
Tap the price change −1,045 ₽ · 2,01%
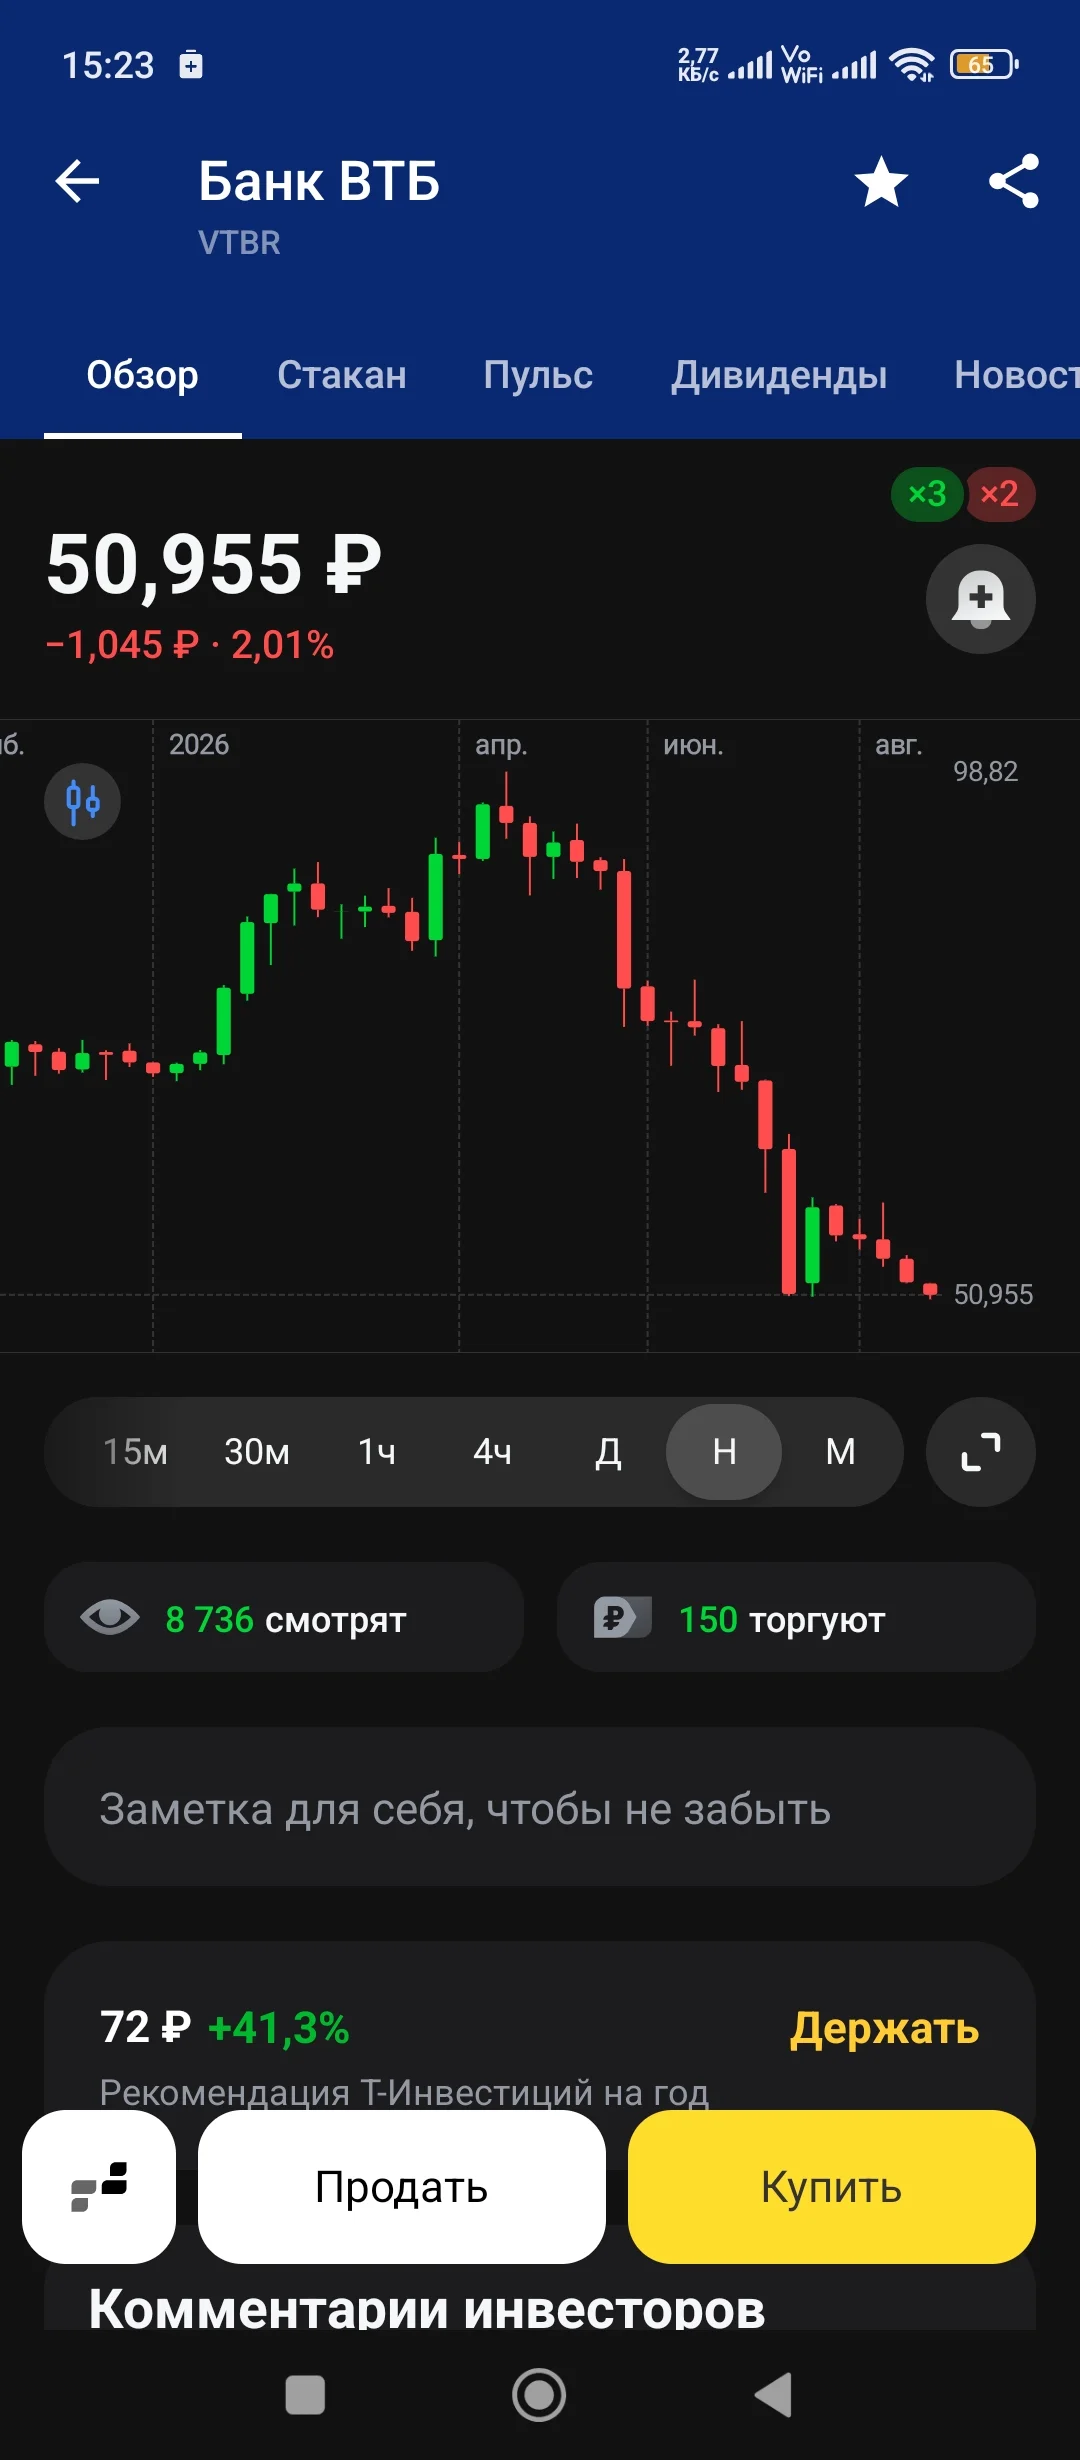point(190,645)
